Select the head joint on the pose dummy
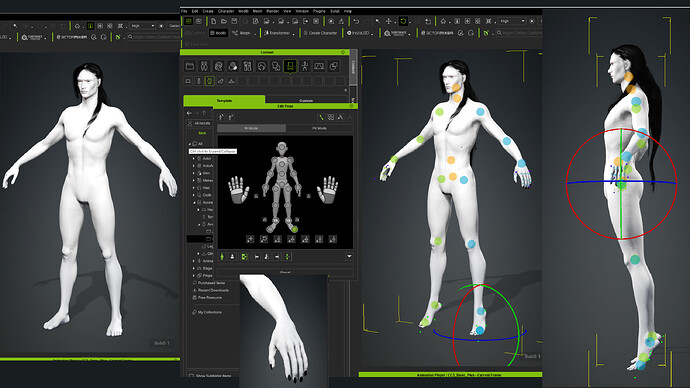 click(x=282, y=148)
